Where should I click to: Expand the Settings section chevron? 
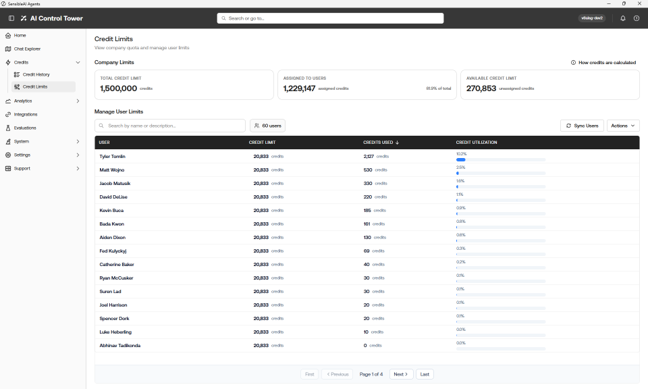(x=78, y=155)
